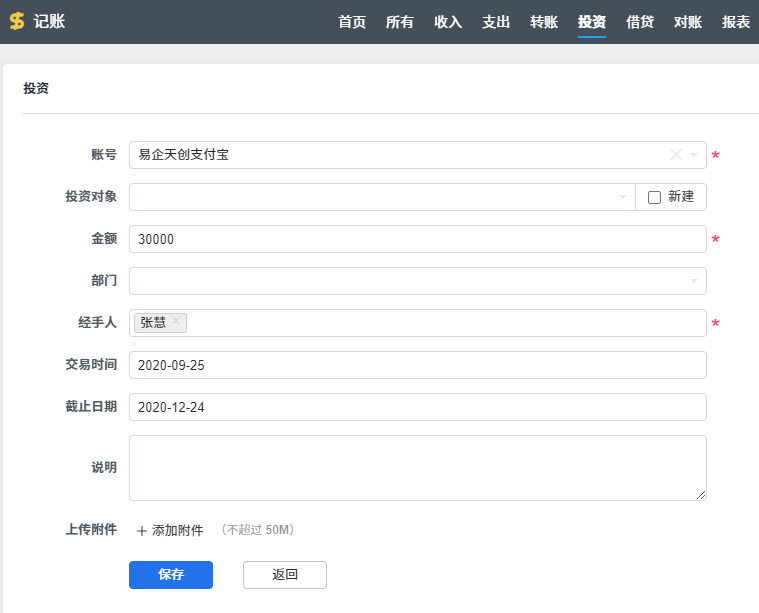
Task: Expand the 账号 dropdown arrow
Action: point(694,155)
